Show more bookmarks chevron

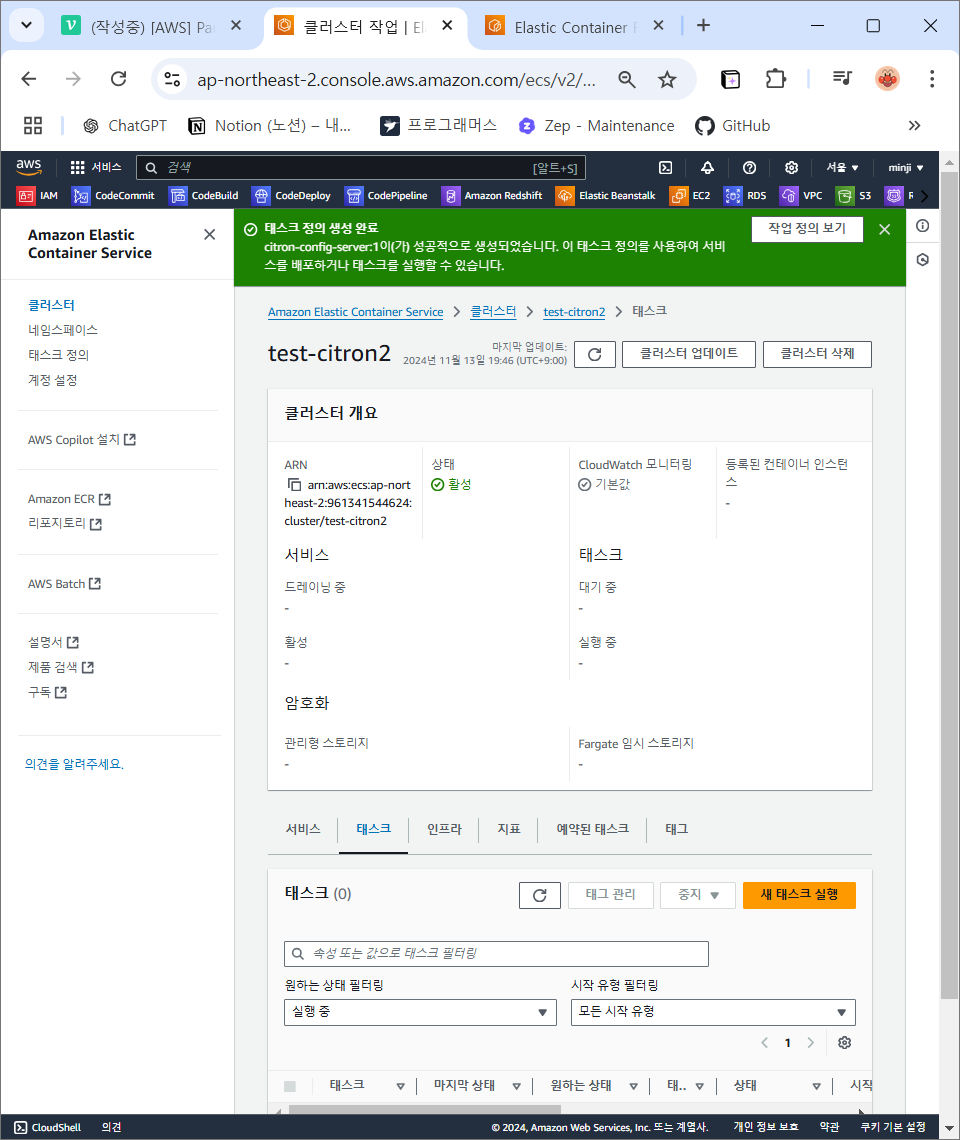pos(914,126)
